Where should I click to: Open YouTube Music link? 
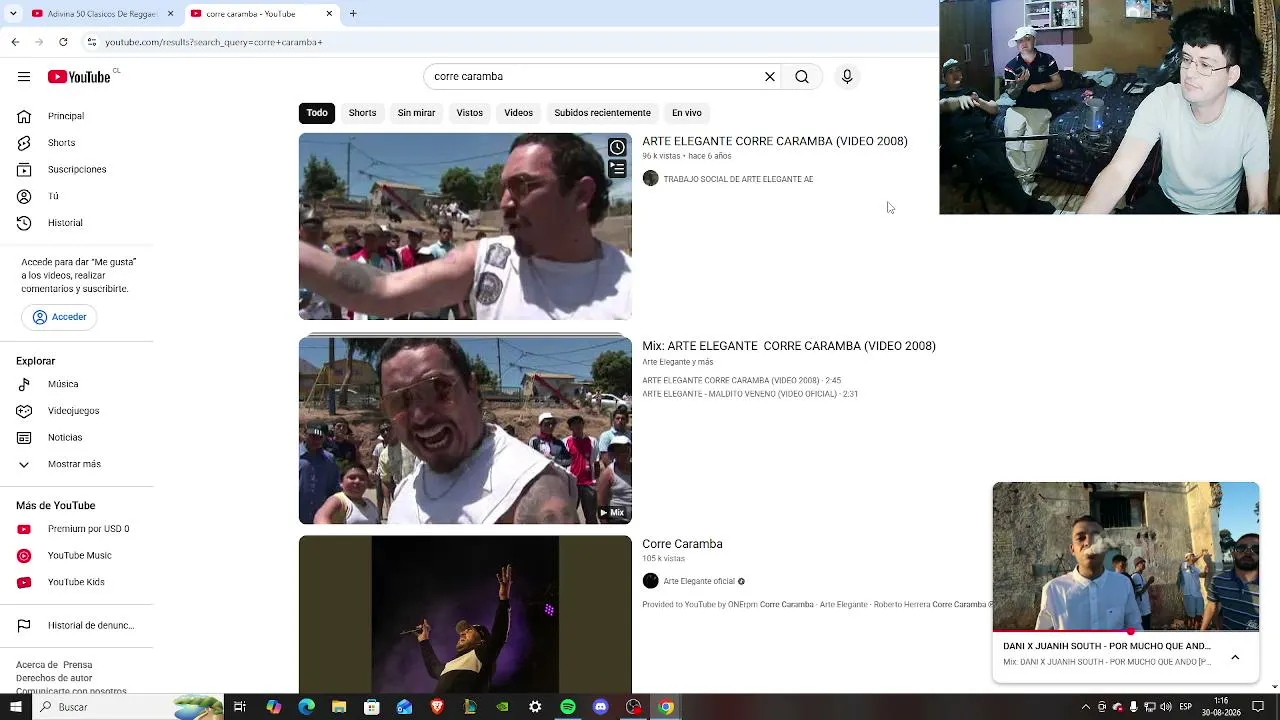(x=77, y=555)
